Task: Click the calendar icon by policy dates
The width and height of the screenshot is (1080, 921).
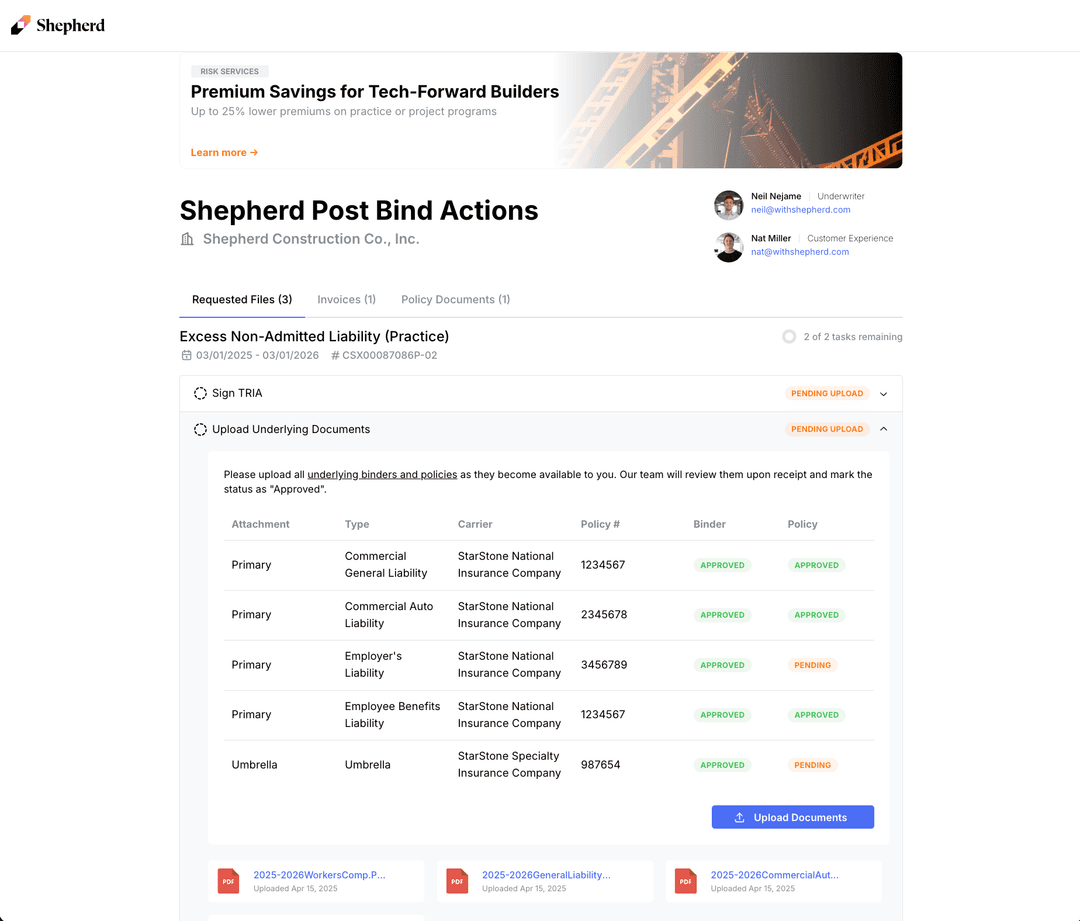Action: coord(186,355)
